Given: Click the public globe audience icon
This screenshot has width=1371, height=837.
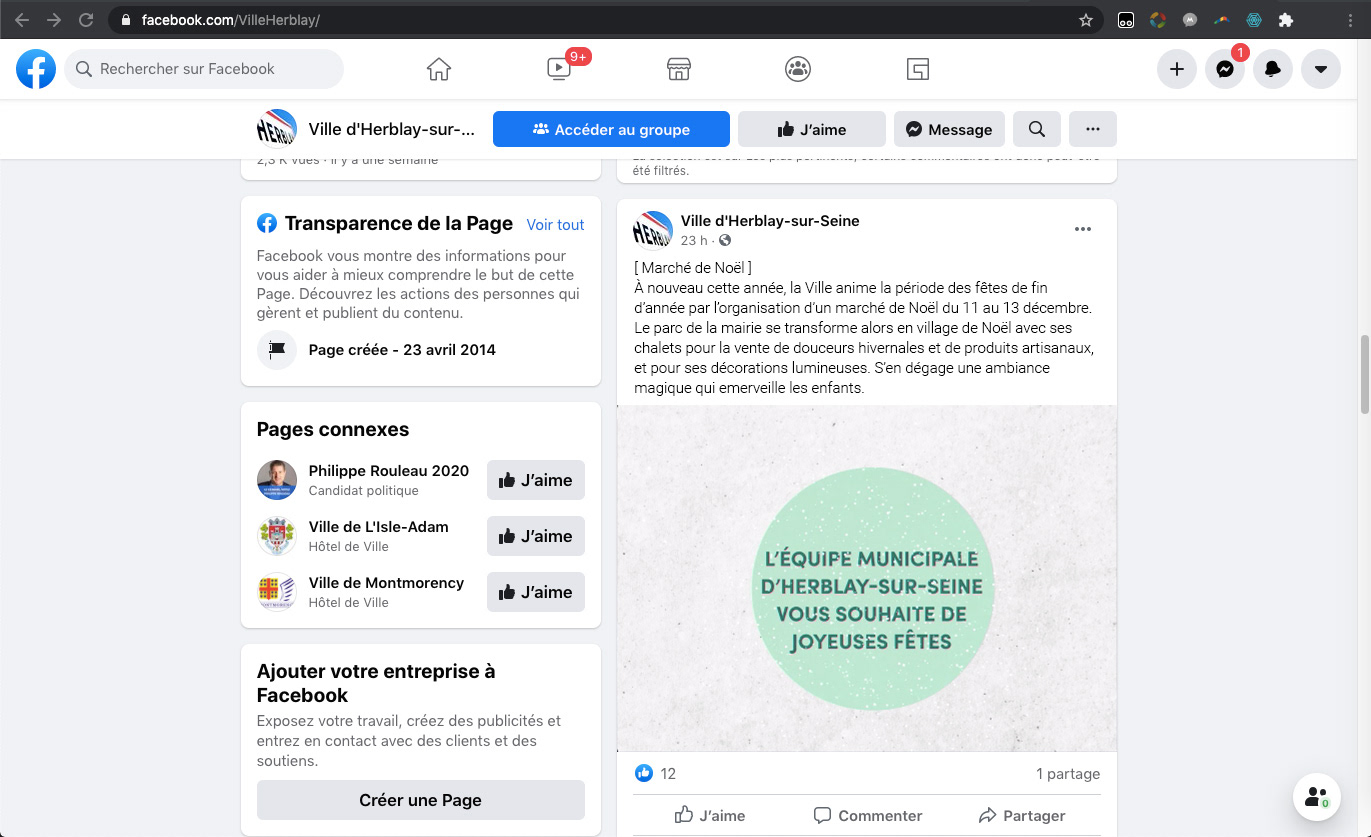Looking at the screenshot, I should tap(725, 241).
